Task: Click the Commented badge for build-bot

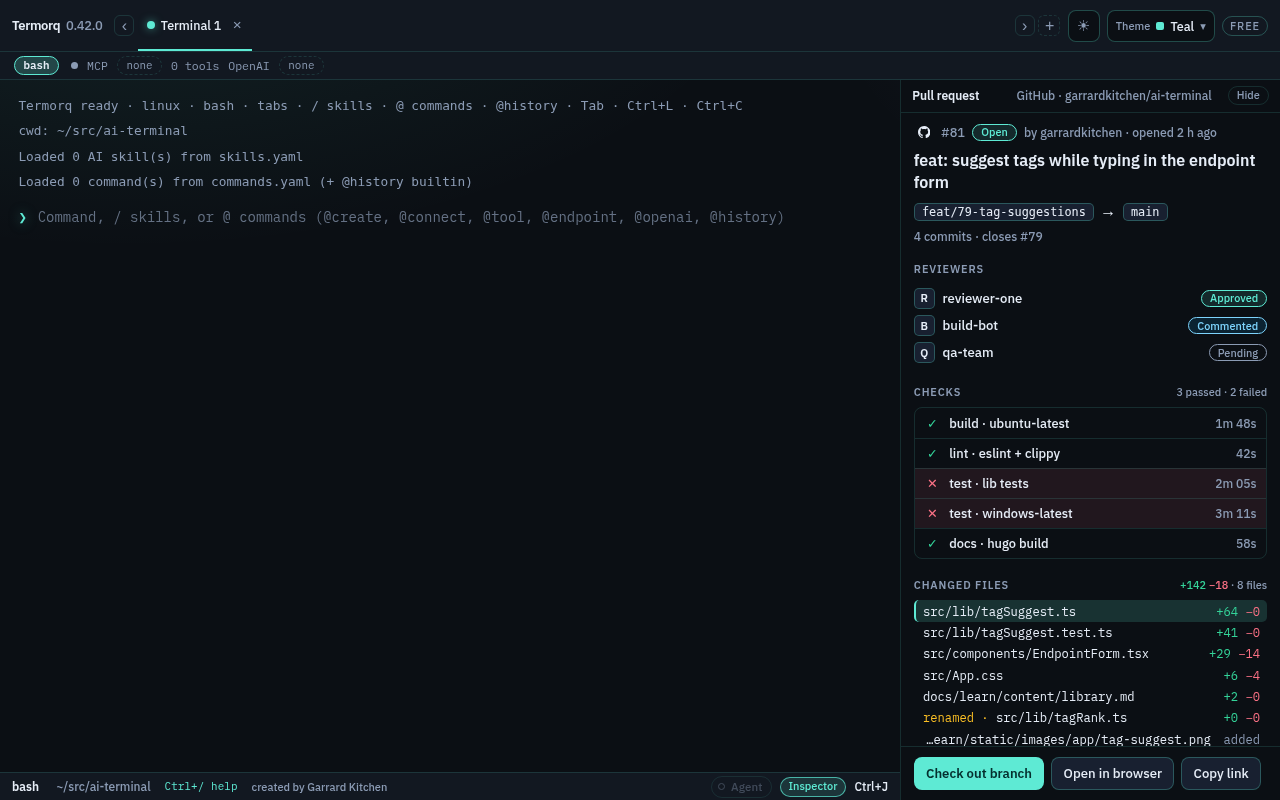Action: (x=1227, y=326)
